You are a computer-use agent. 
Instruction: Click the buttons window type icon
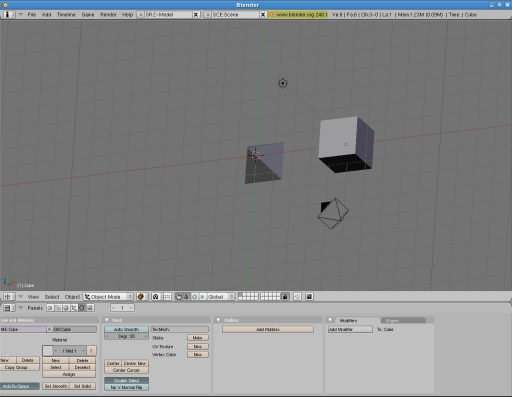pyautogui.click(x=8, y=308)
